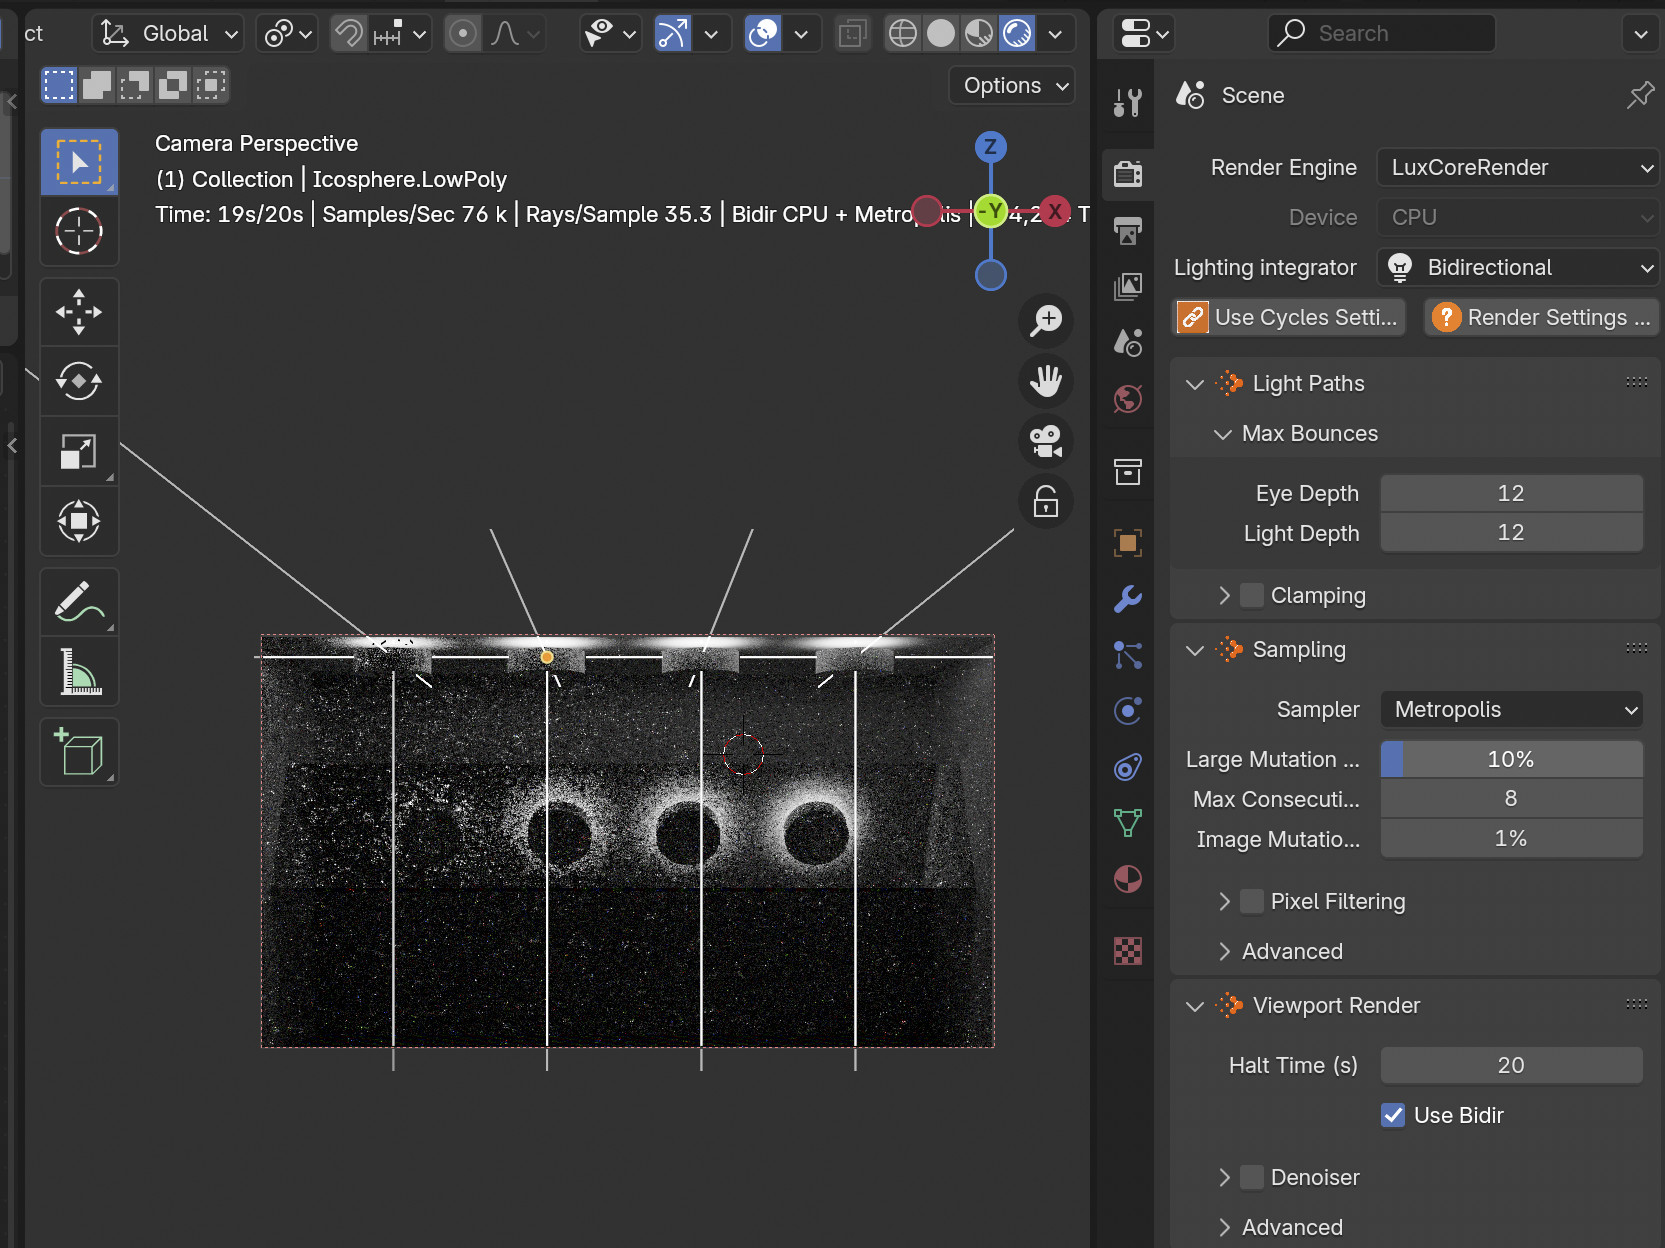Select the Annotate pencil tool
Image resolution: width=1665 pixels, height=1248 pixels.
tap(79, 601)
